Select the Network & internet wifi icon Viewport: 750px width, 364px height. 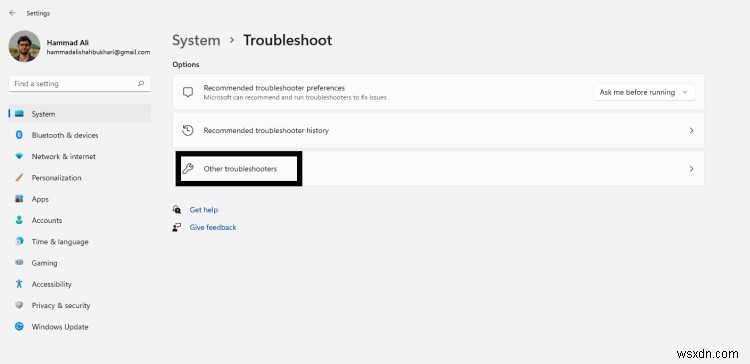coord(19,156)
